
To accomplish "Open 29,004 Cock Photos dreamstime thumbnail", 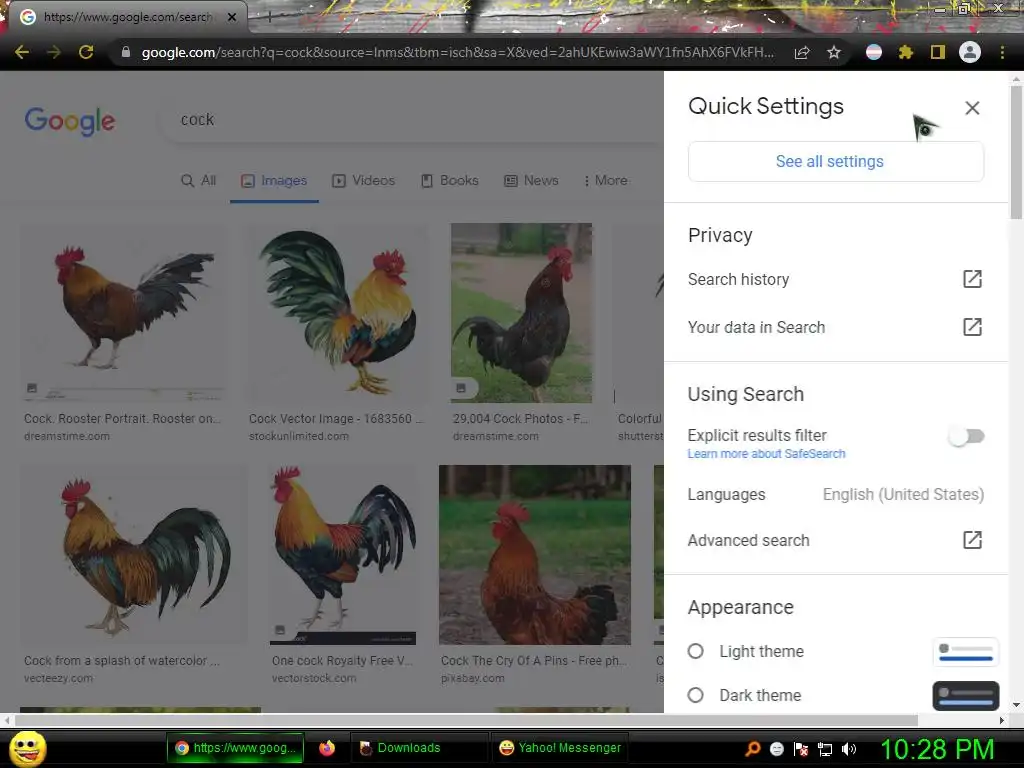I will (521, 312).
